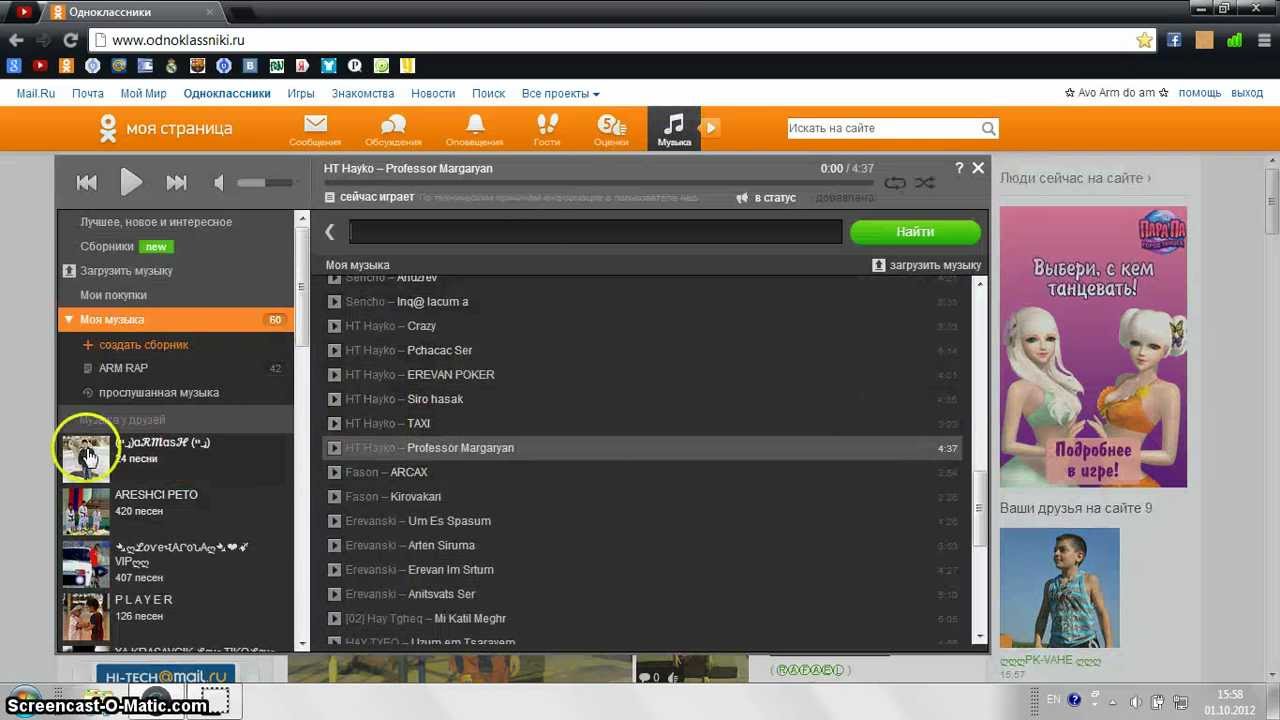Open Гости footprints icon
This screenshot has width=1280, height=720.
pos(547,129)
